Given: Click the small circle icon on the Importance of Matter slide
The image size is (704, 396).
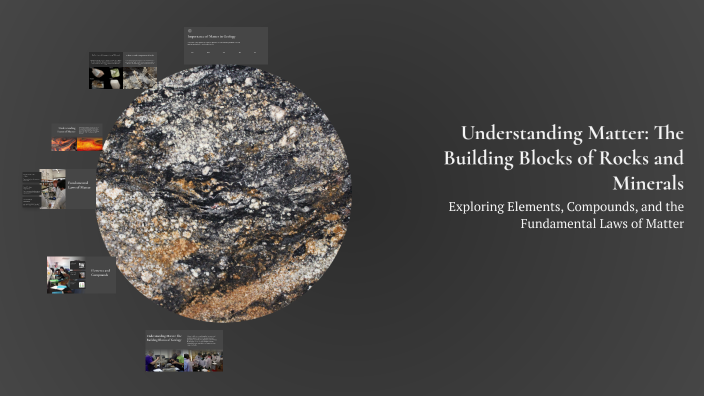Looking at the screenshot, I should click(x=190, y=31).
